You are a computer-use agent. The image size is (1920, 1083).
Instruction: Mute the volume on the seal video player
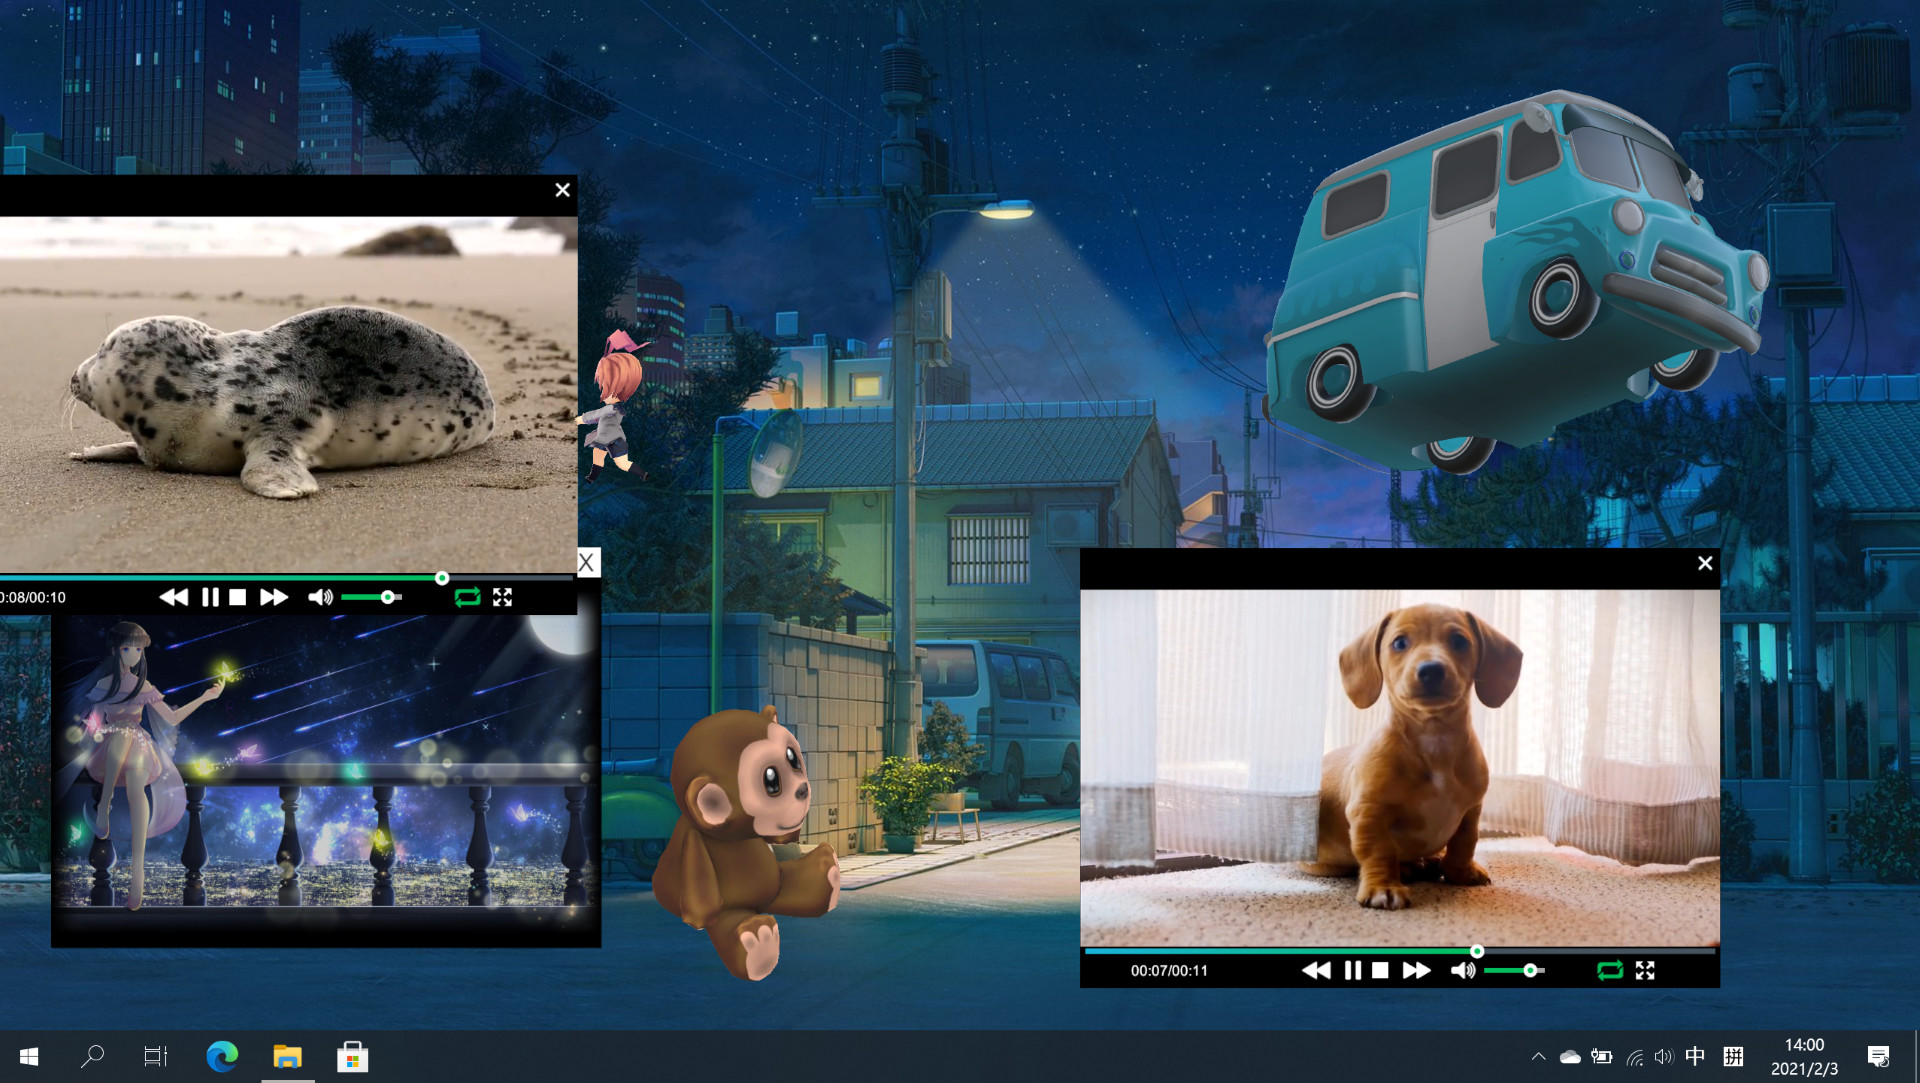tap(320, 597)
